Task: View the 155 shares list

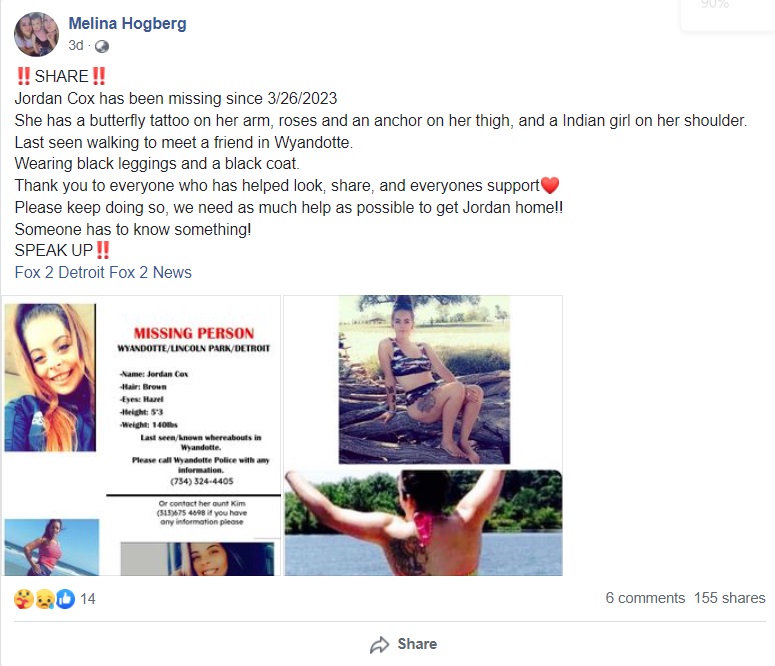Action: coord(730,598)
